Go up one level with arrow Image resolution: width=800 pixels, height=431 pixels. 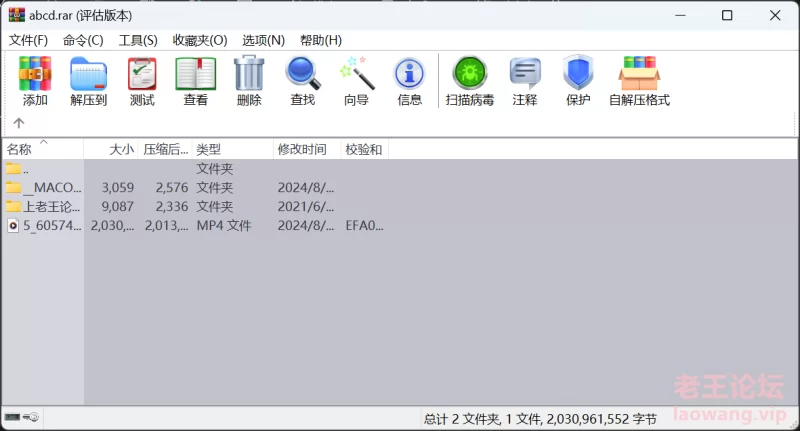coord(19,123)
